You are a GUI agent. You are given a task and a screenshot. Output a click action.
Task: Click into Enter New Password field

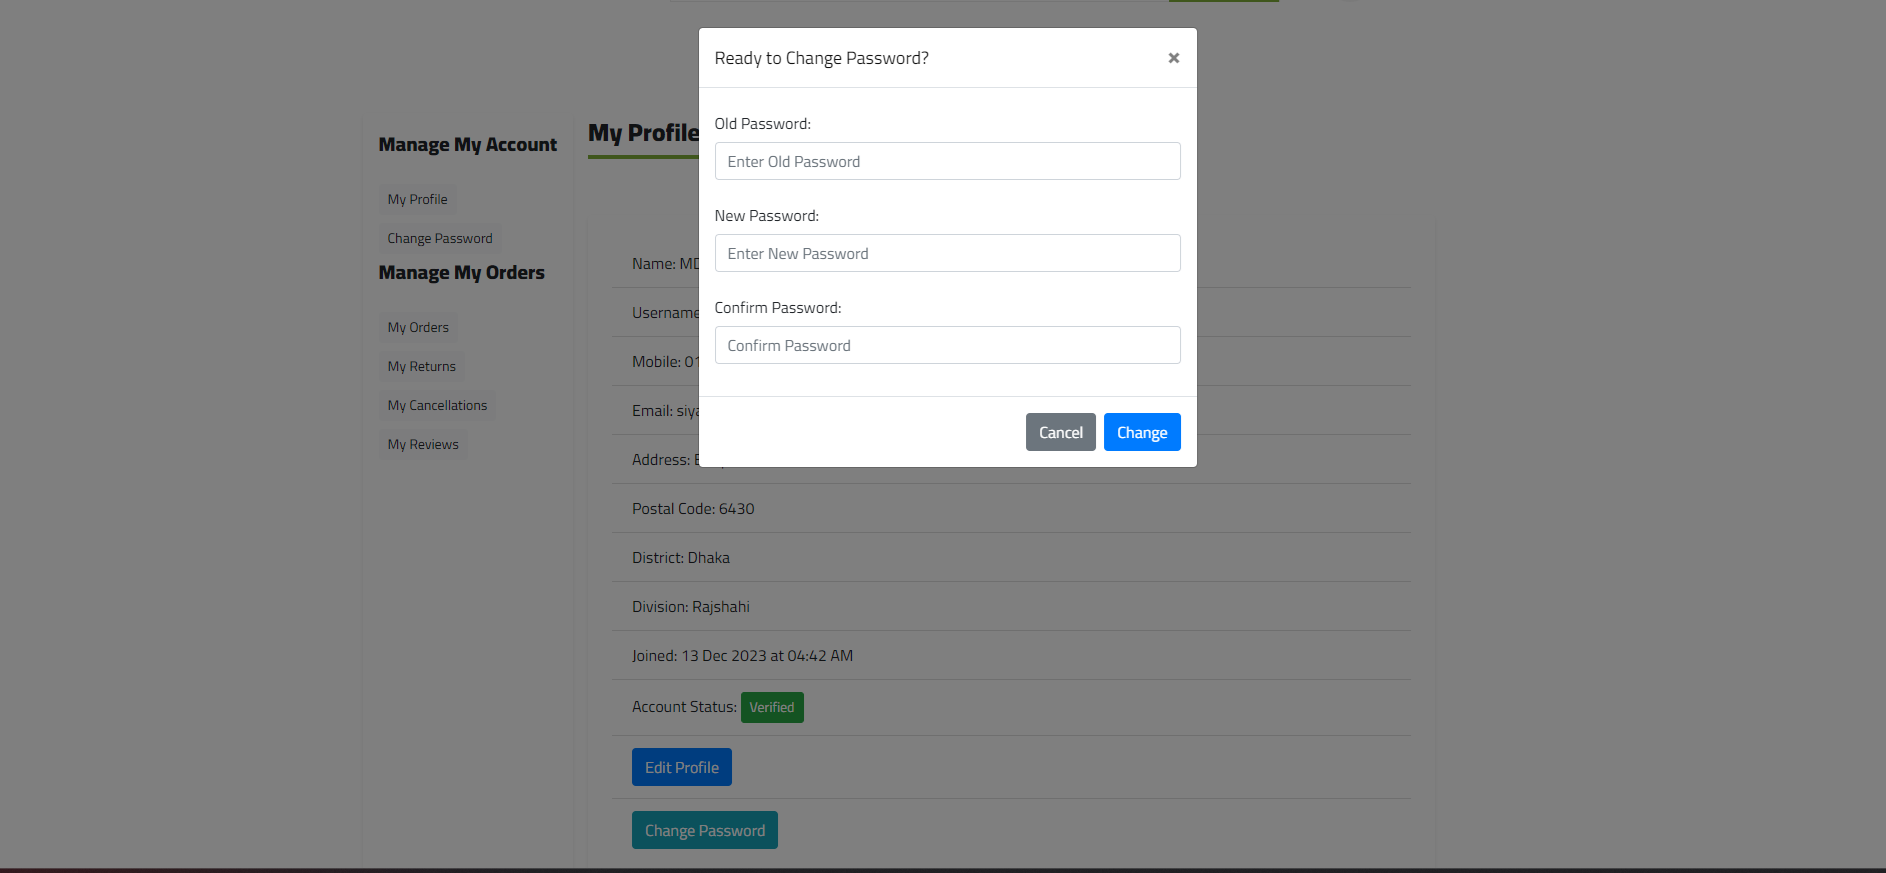coord(947,253)
